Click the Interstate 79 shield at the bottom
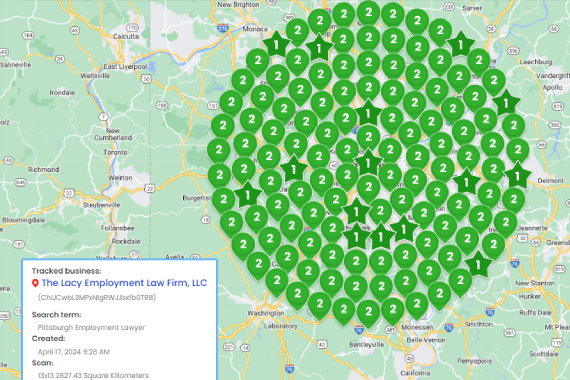The image size is (570, 380). 289,369
